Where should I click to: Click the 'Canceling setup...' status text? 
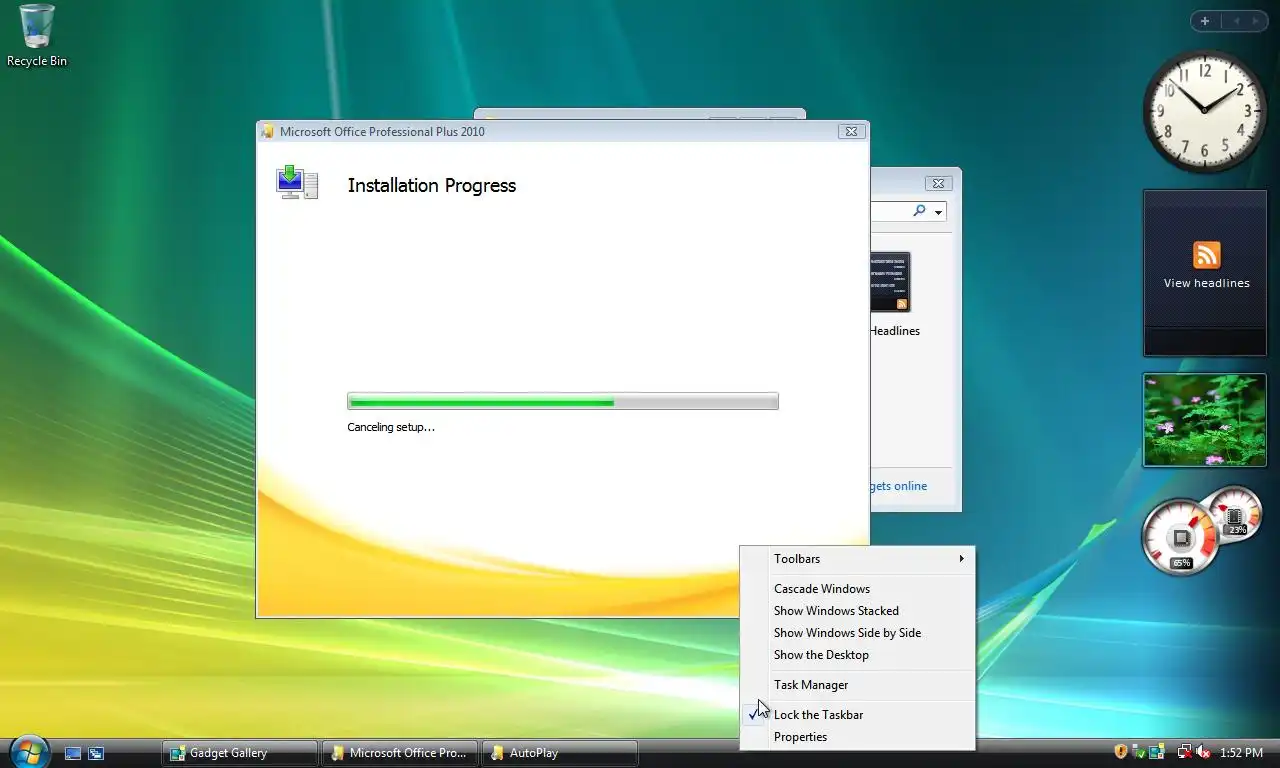tap(391, 427)
